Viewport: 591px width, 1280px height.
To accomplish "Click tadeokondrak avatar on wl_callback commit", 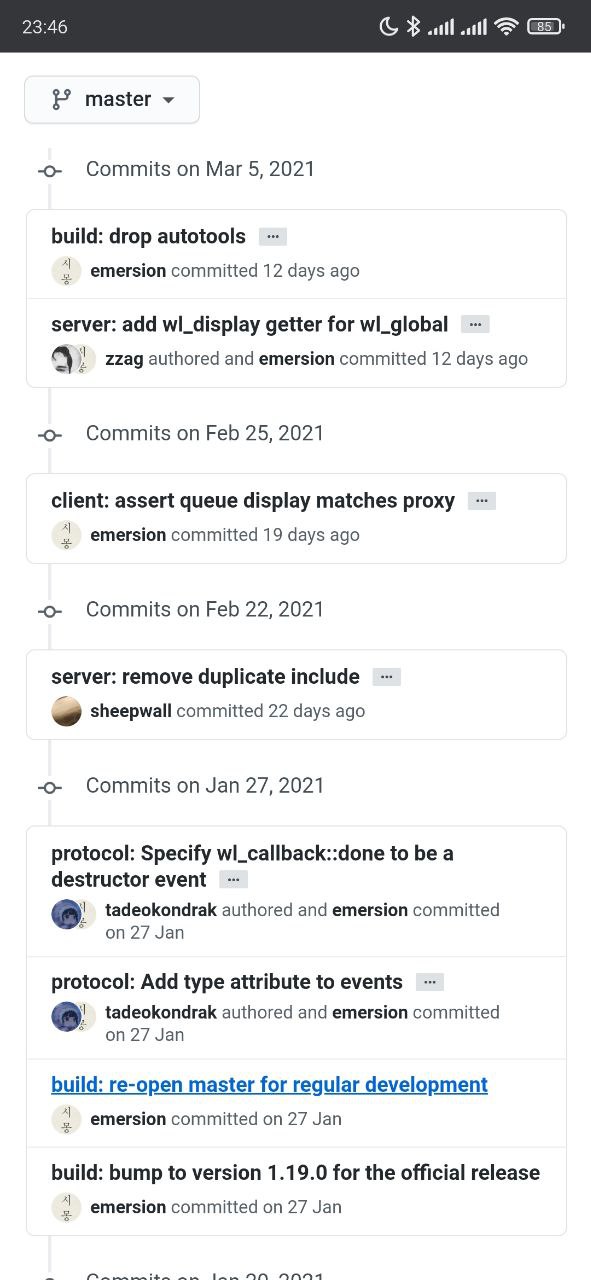I will [x=65, y=914].
